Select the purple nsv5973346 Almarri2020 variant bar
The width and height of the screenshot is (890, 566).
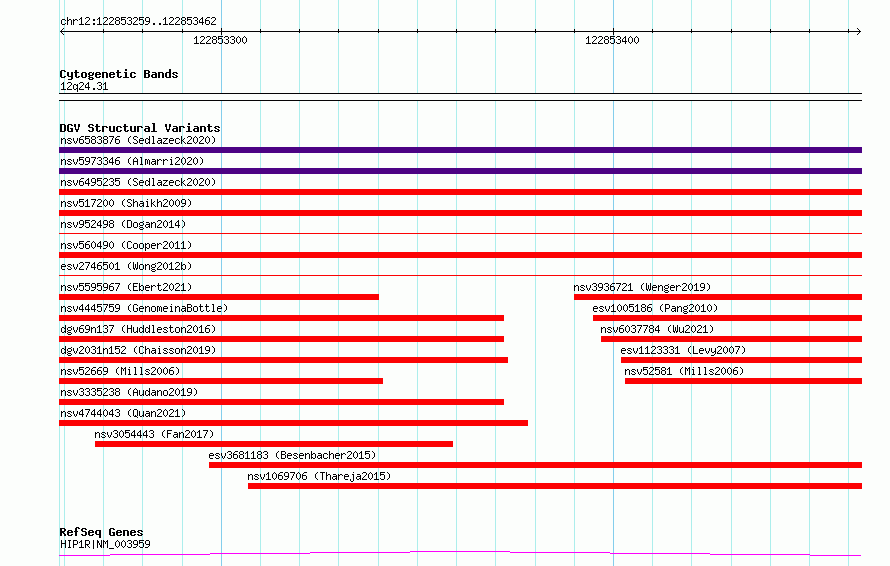tap(460, 171)
